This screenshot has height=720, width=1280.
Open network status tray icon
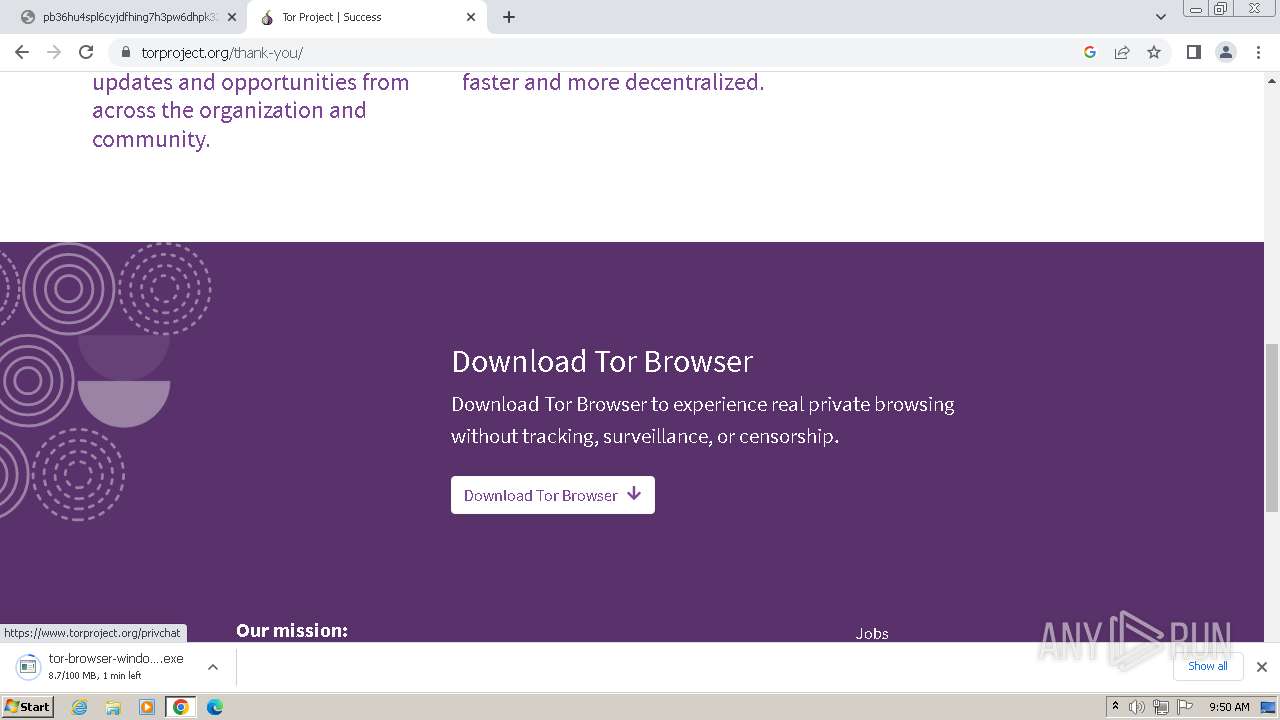click(x=1161, y=707)
